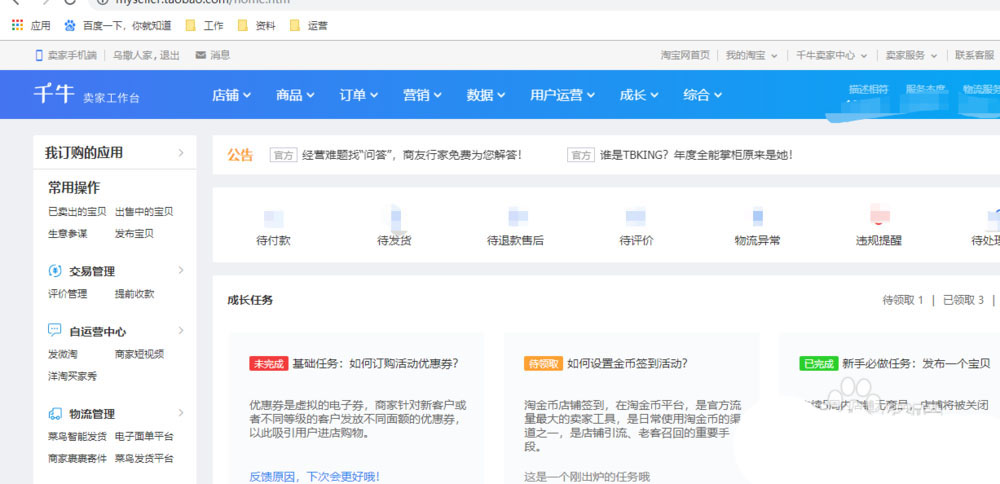
Task: Expand the 订单 menu
Action: coord(359,95)
